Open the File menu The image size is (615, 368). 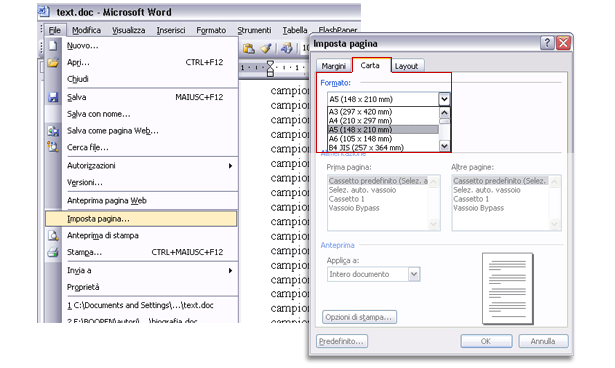pyautogui.click(x=55, y=30)
